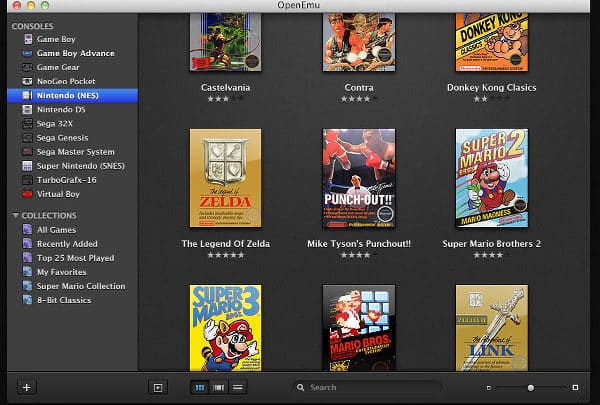The image size is (600, 405).
Task: Select Super Mario Brothers 2 cover
Action: [492, 178]
